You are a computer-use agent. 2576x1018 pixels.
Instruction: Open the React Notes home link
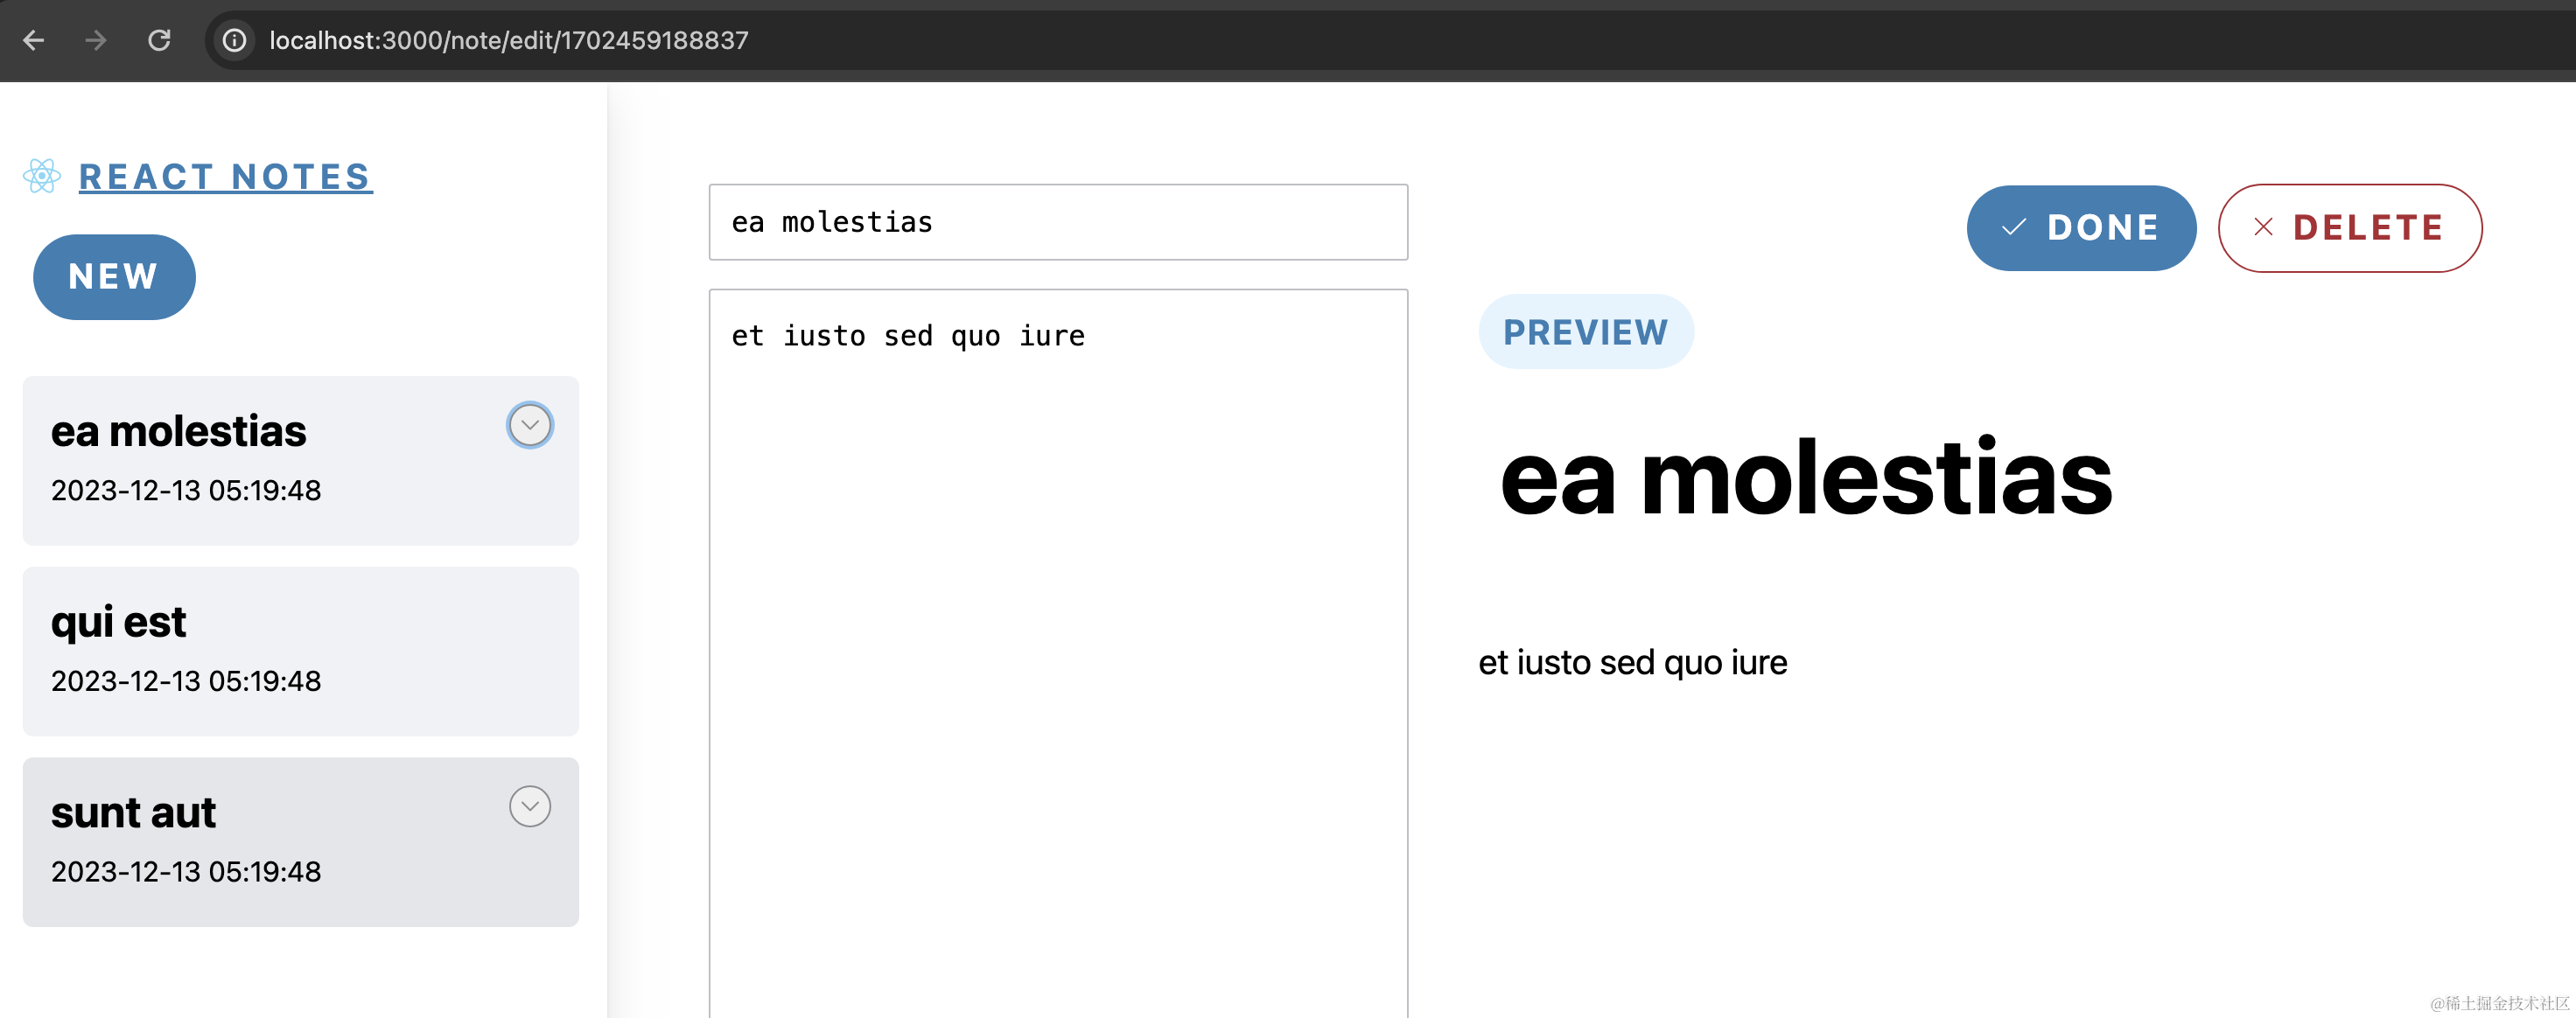[x=225, y=177]
